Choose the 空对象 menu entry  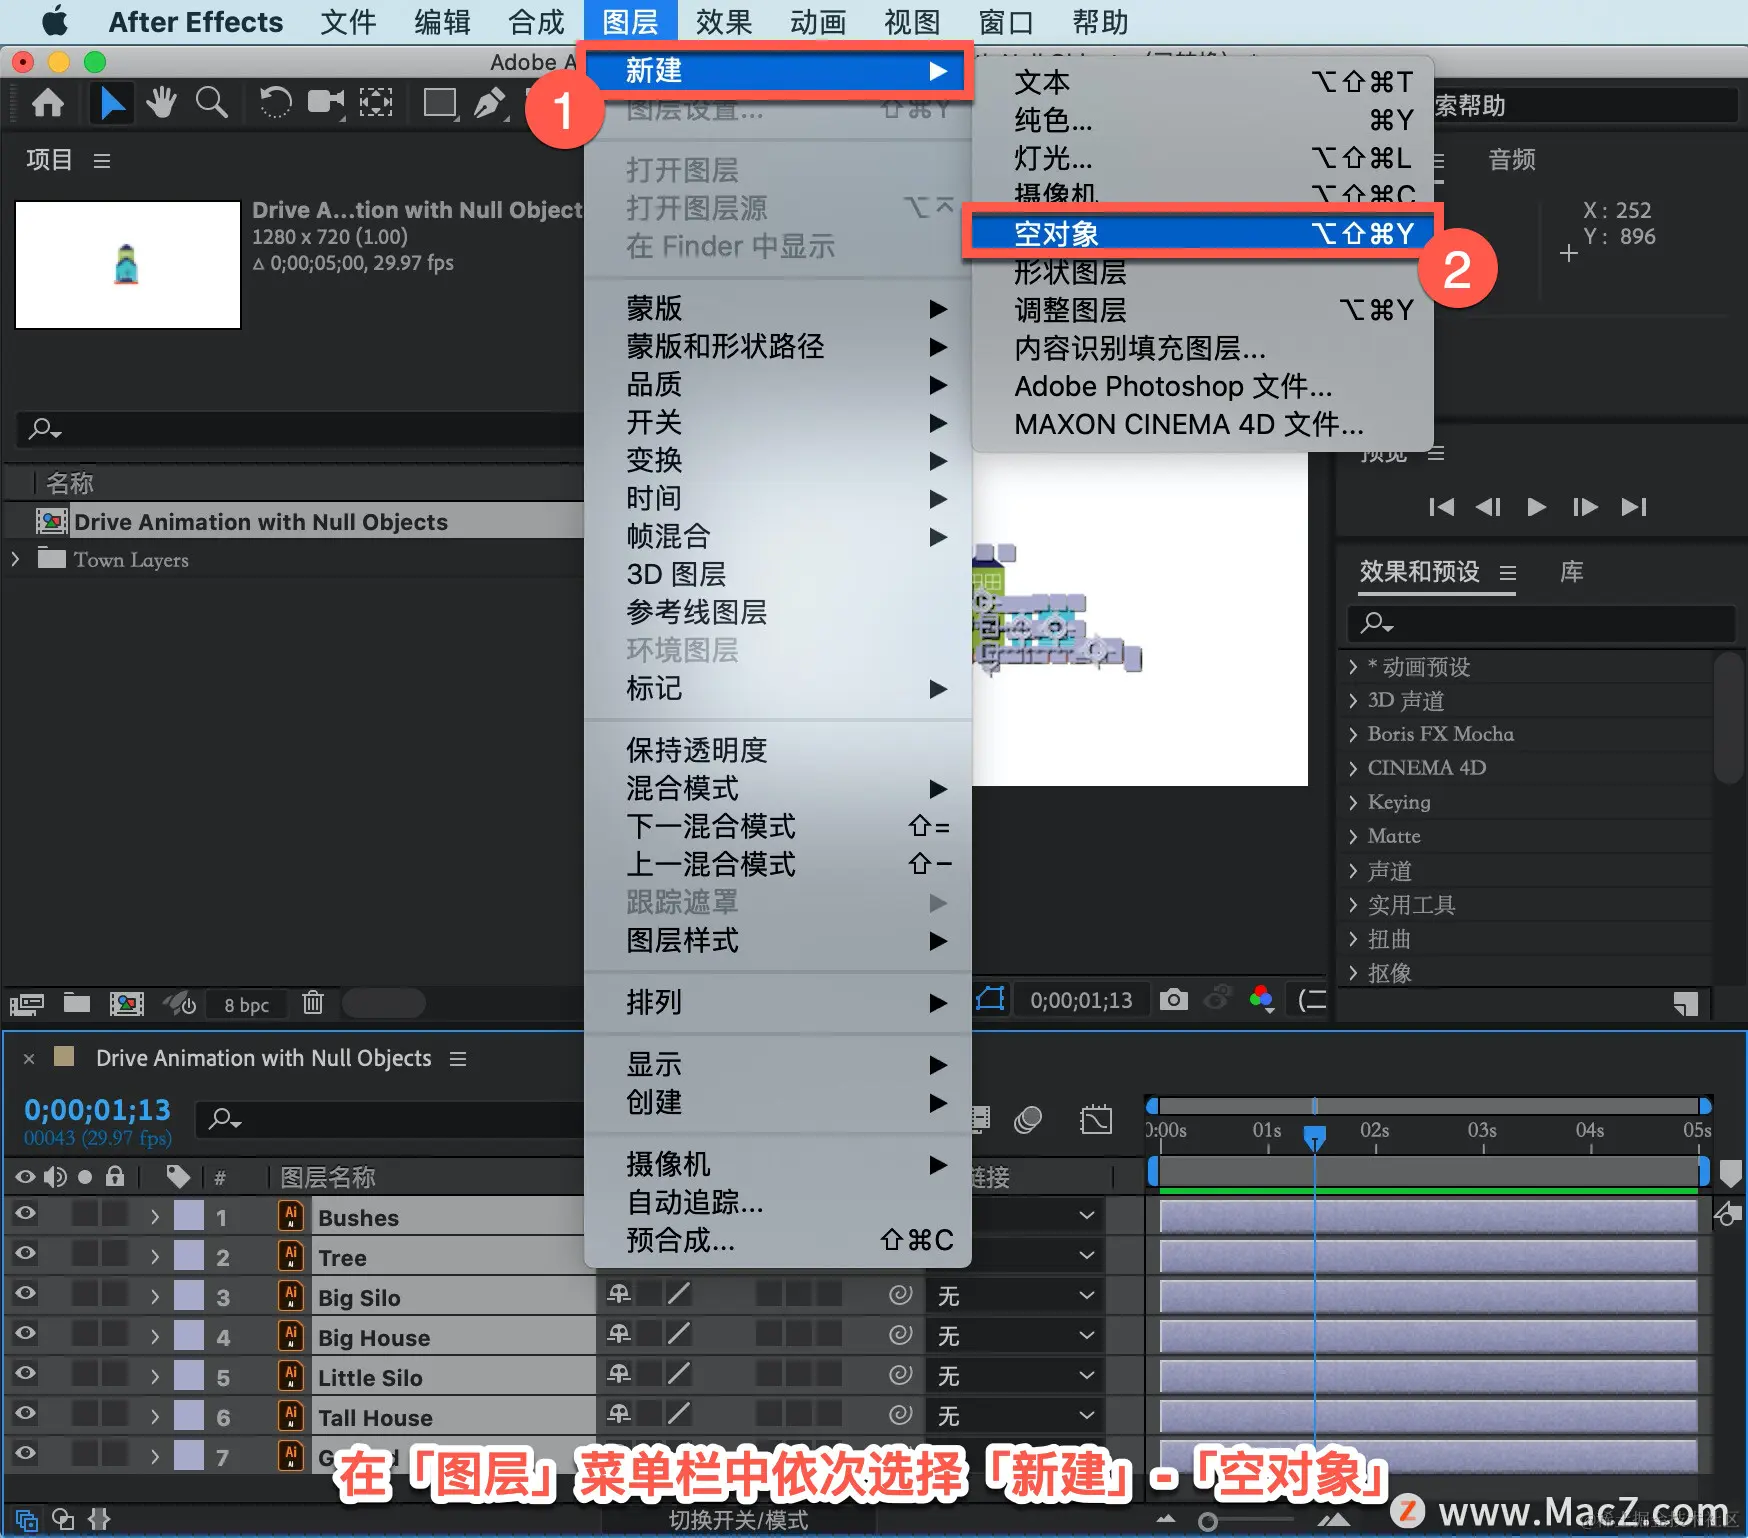coord(1202,234)
